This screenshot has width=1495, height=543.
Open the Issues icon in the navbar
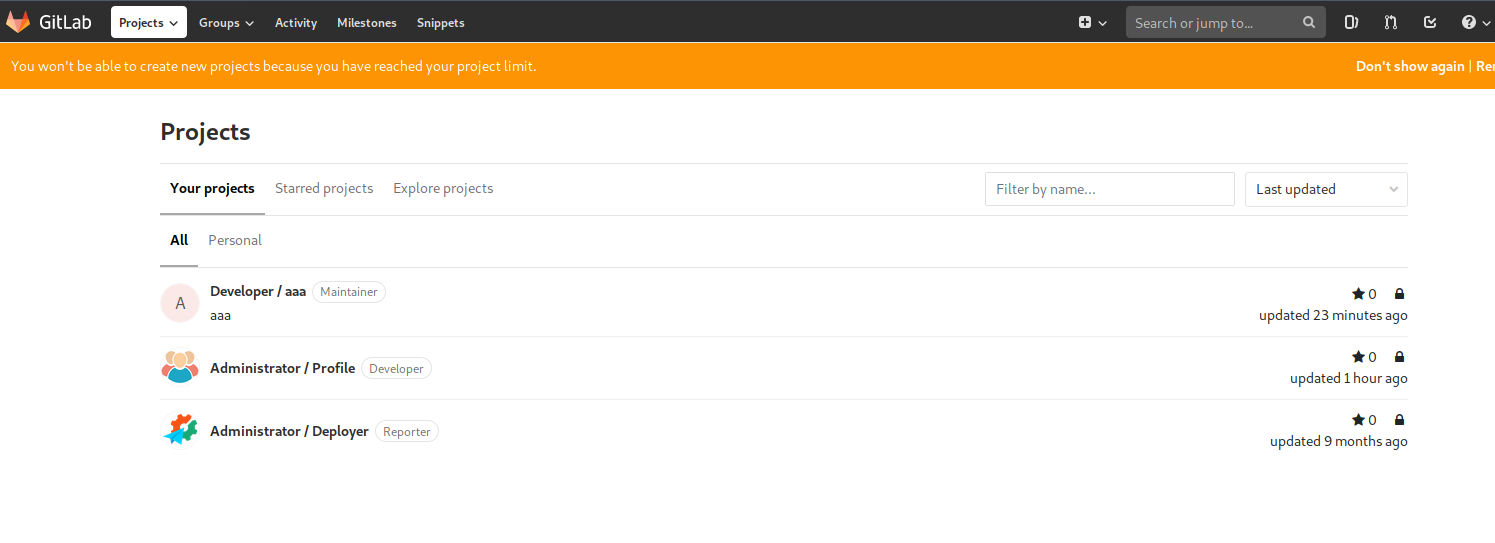pyautogui.click(x=1351, y=22)
